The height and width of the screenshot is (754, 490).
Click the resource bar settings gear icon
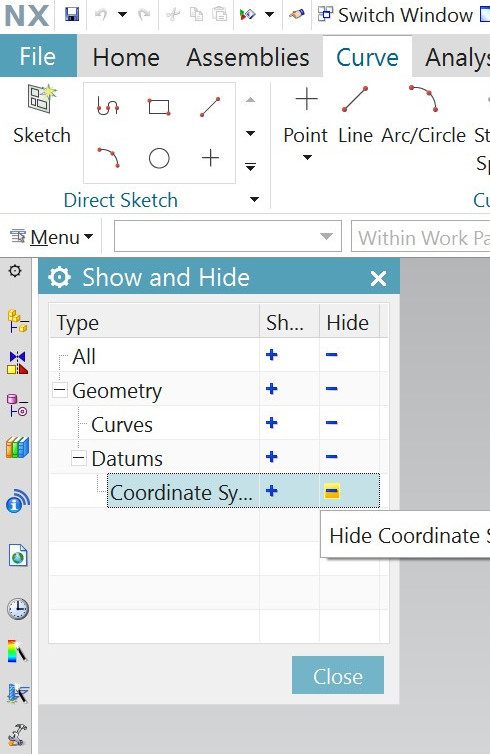click(x=15, y=271)
